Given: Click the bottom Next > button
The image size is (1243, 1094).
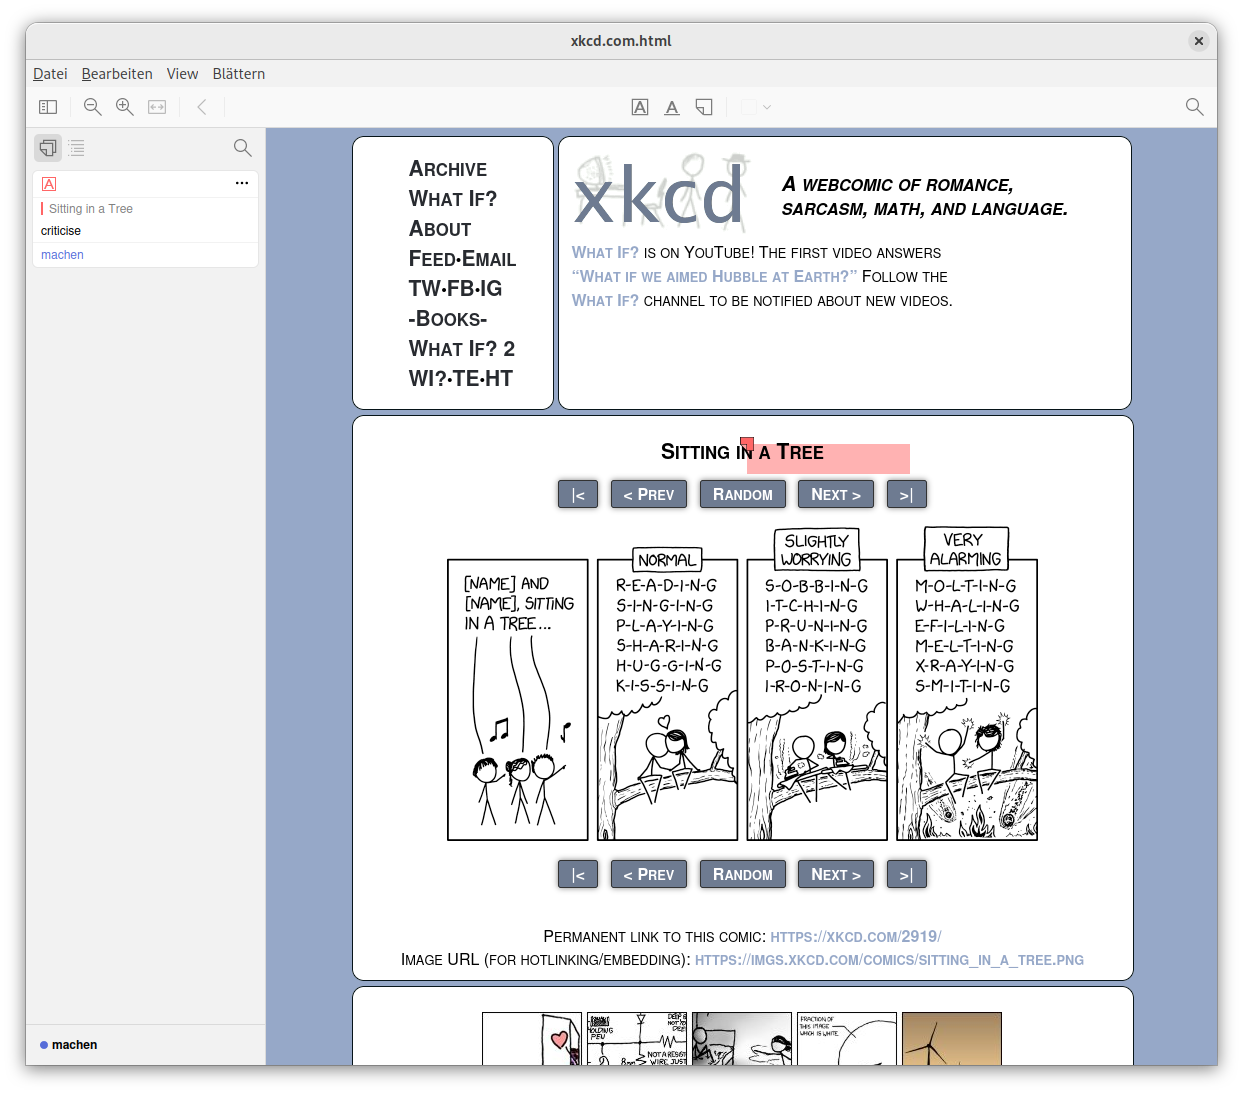Looking at the screenshot, I should [x=836, y=874].
